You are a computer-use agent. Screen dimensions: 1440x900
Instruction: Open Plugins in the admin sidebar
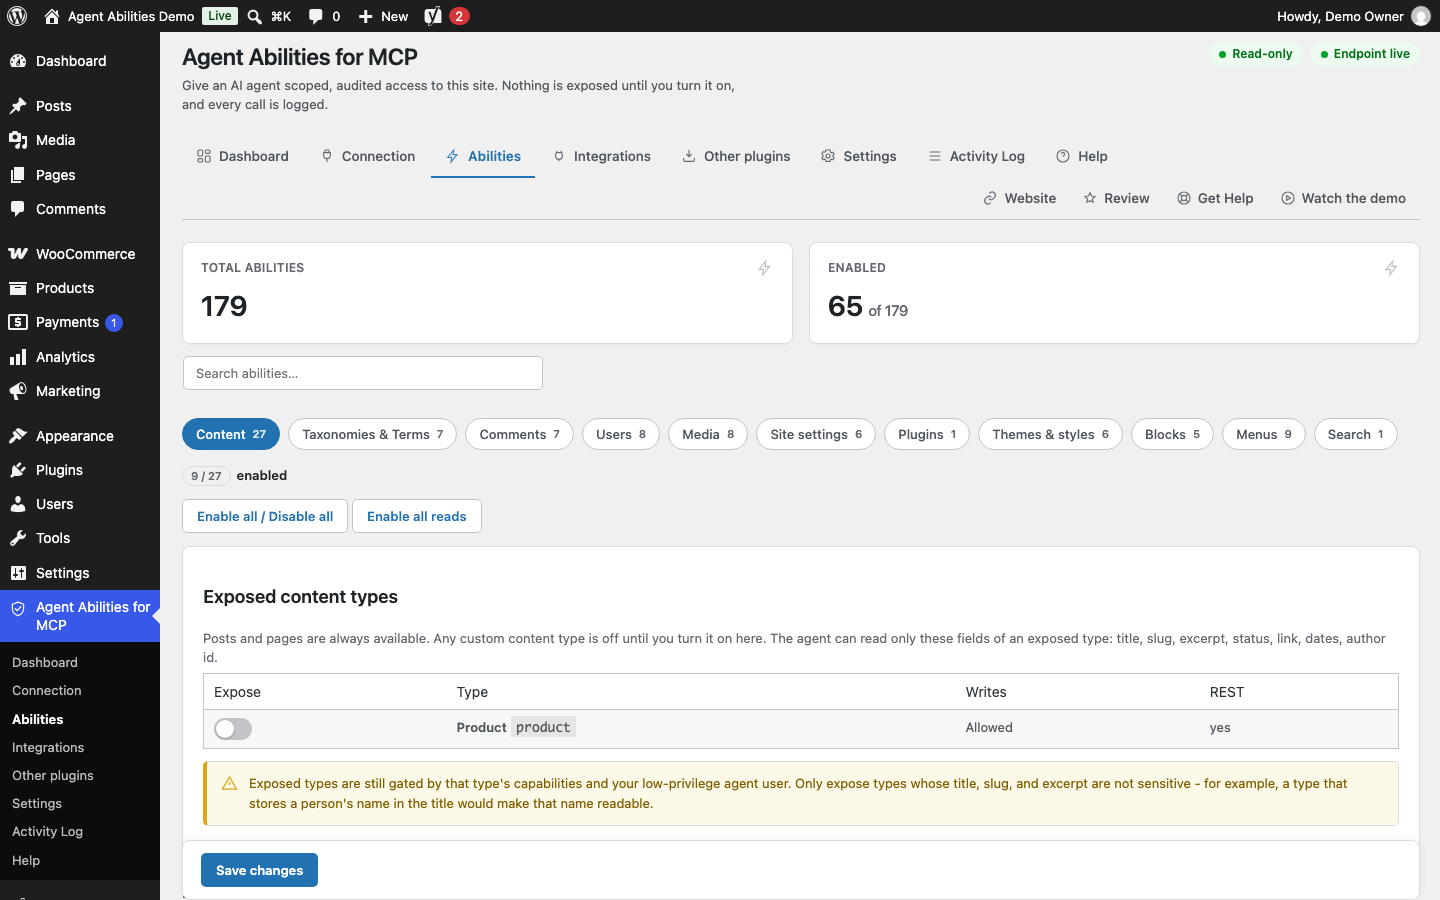click(80, 470)
